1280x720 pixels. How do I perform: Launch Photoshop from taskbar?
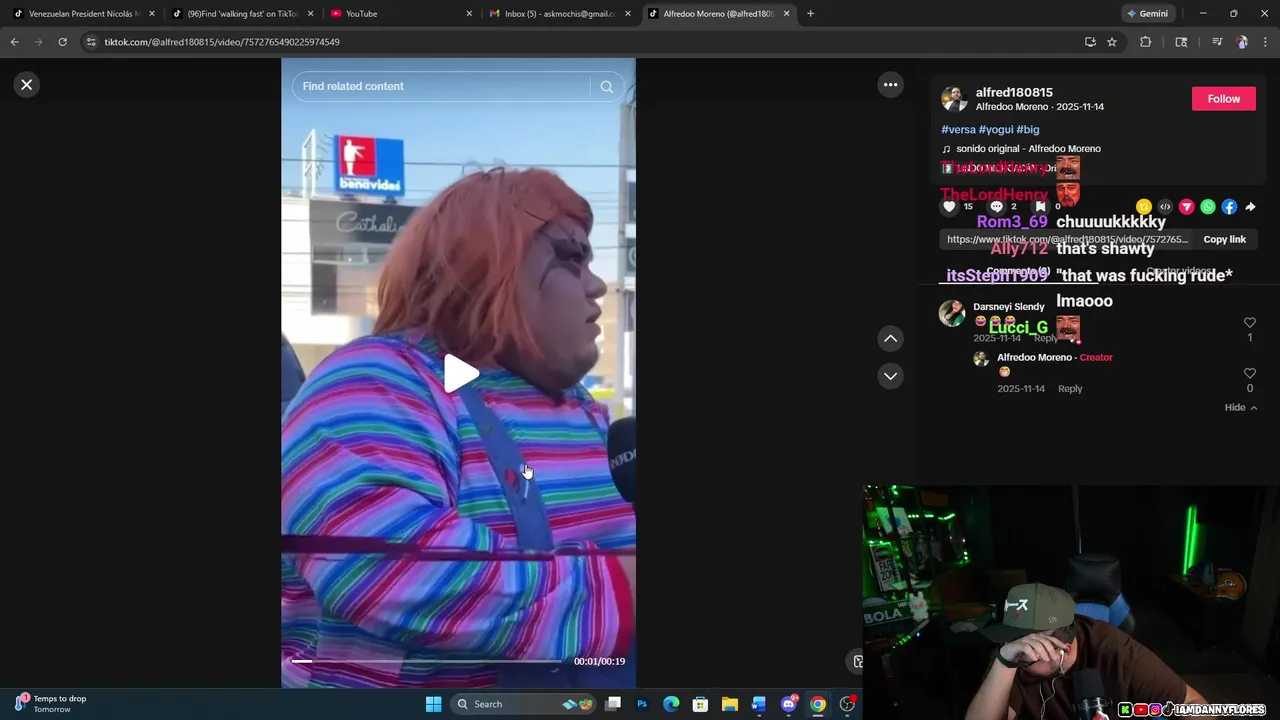642,704
